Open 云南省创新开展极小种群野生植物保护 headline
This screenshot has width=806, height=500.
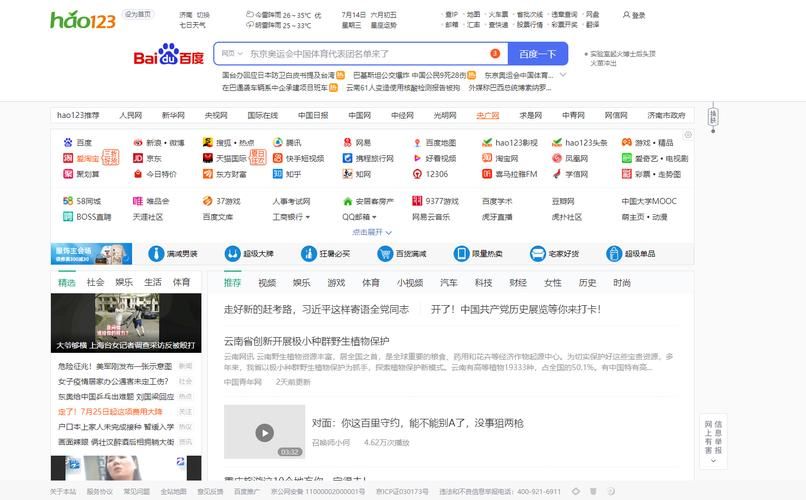pyautogui.click(x=306, y=341)
